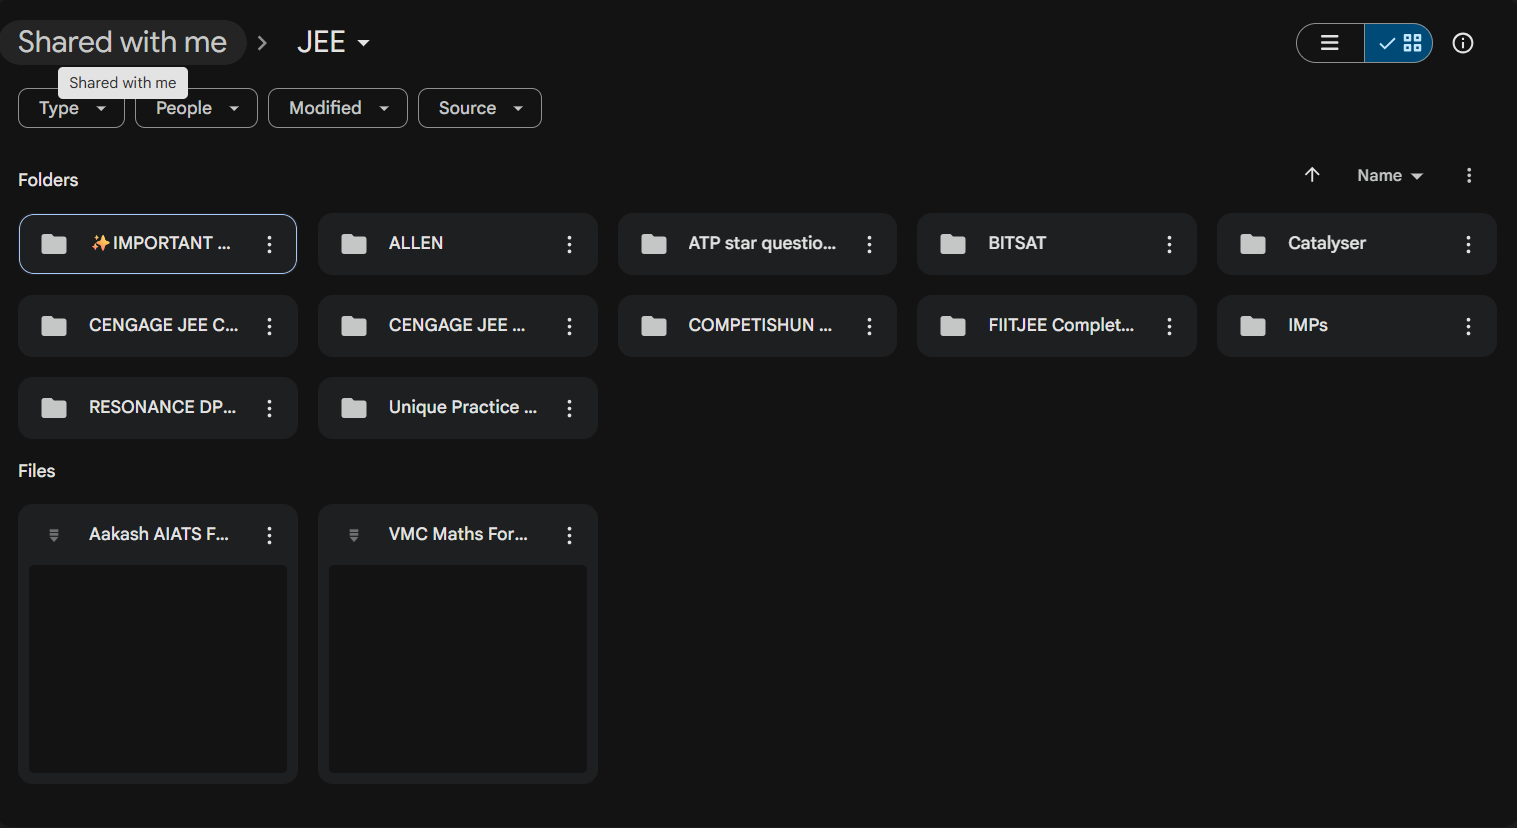
Task: Open the Source filter dropdown
Action: coord(480,108)
